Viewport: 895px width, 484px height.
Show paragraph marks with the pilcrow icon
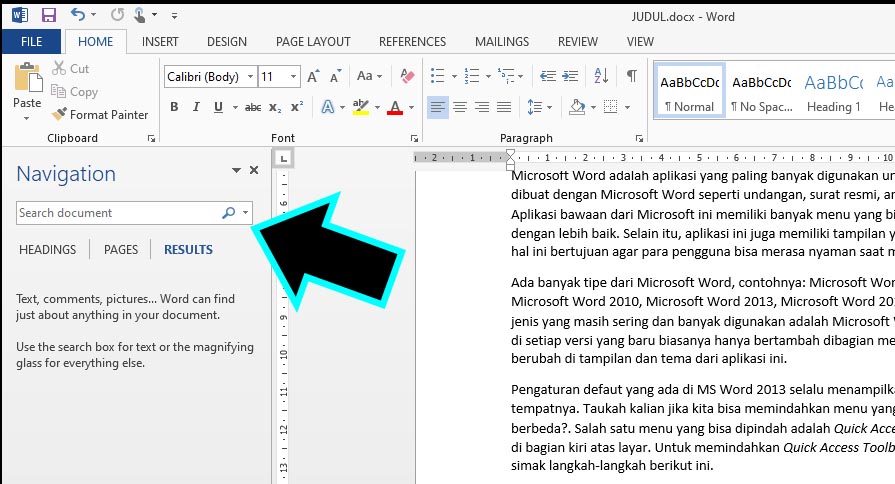[x=631, y=77]
